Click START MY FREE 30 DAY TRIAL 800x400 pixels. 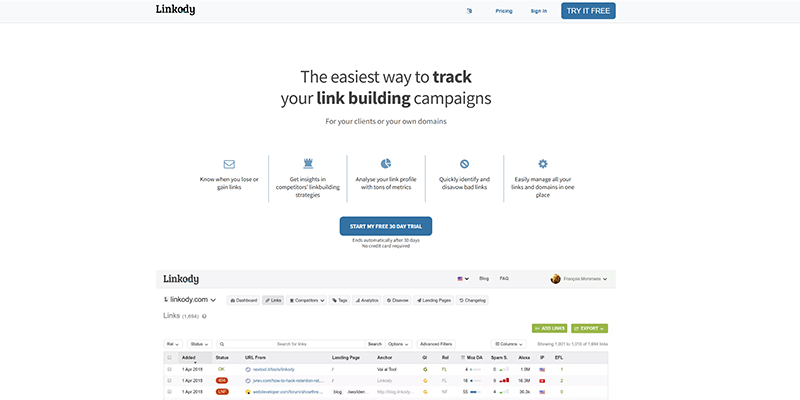[386, 226]
